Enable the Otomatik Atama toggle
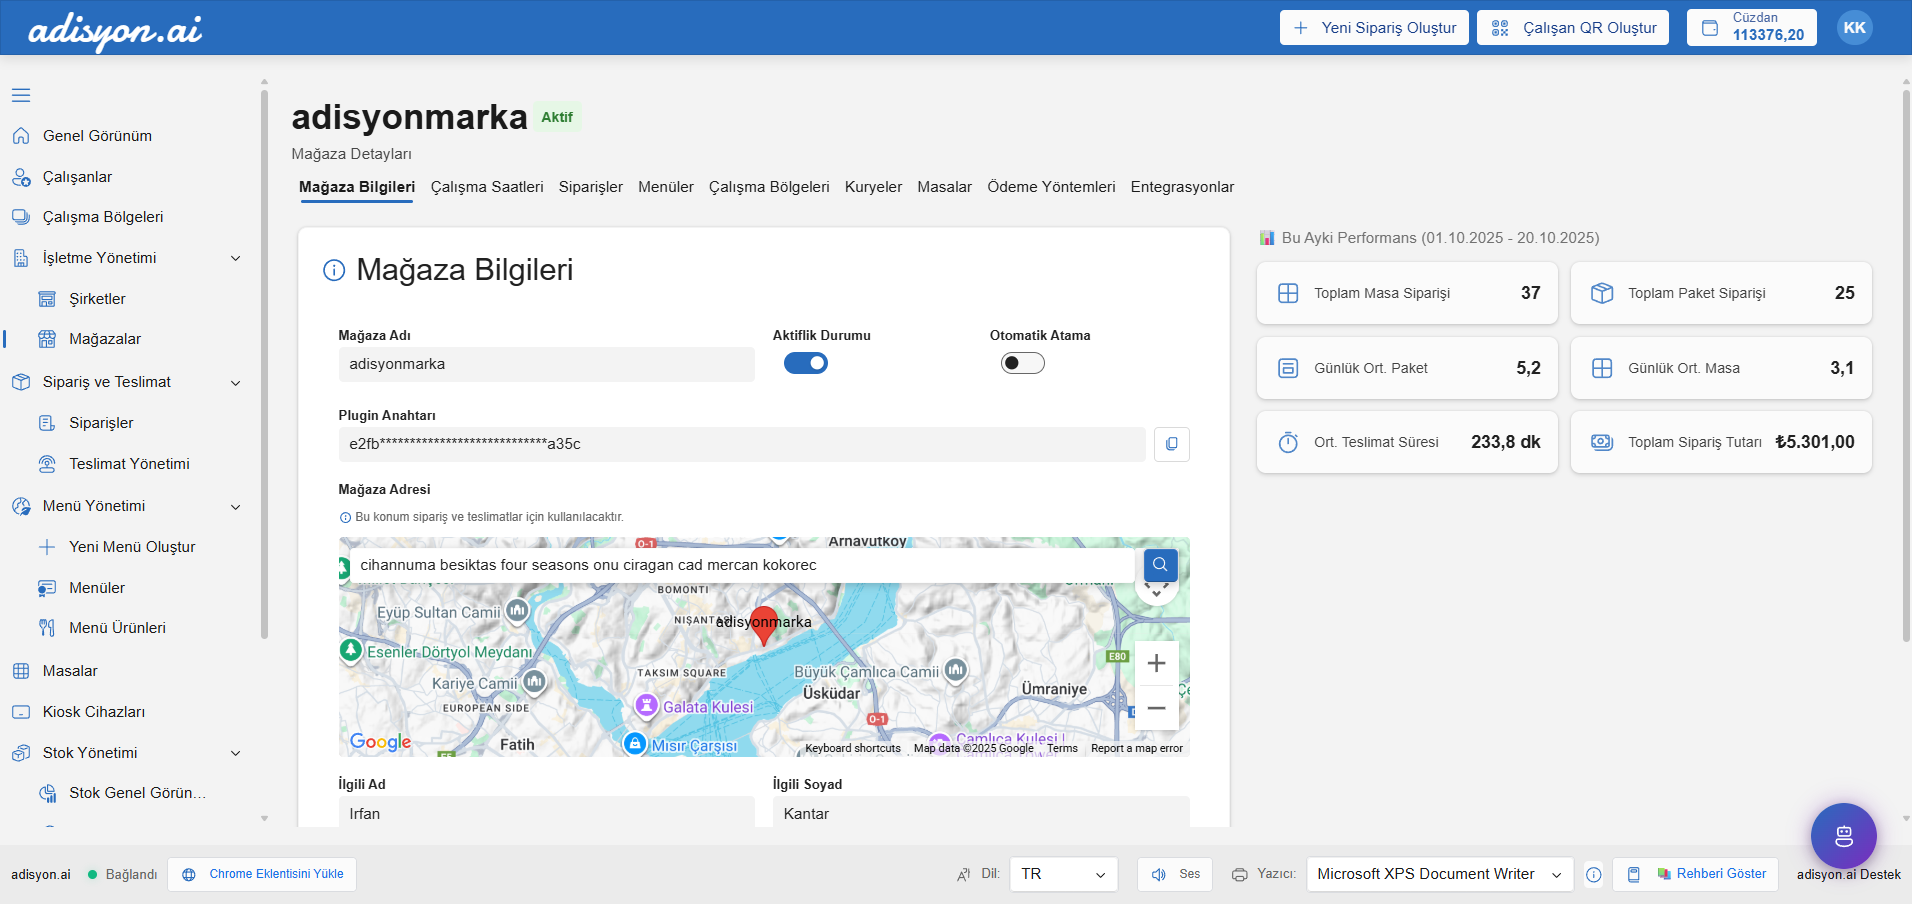1912x904 pixels. tap(1022, 363)
